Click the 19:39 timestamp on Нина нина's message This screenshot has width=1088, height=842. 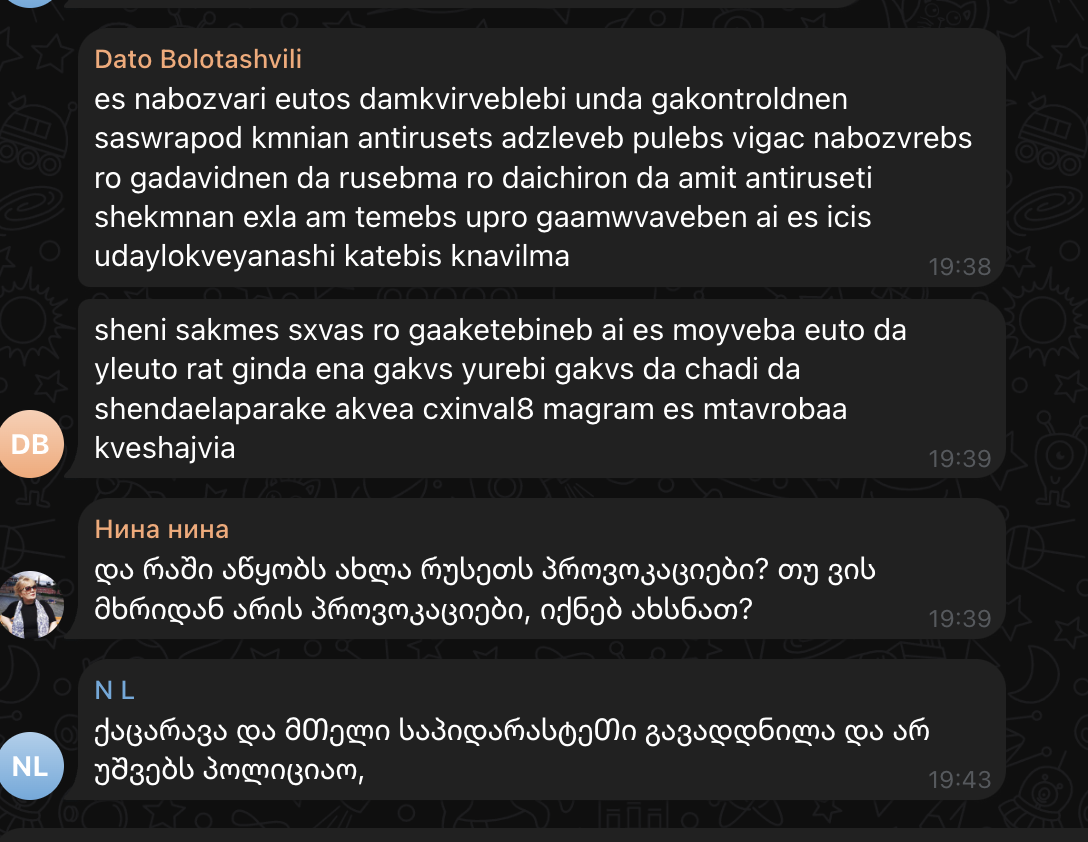[959, 618]
